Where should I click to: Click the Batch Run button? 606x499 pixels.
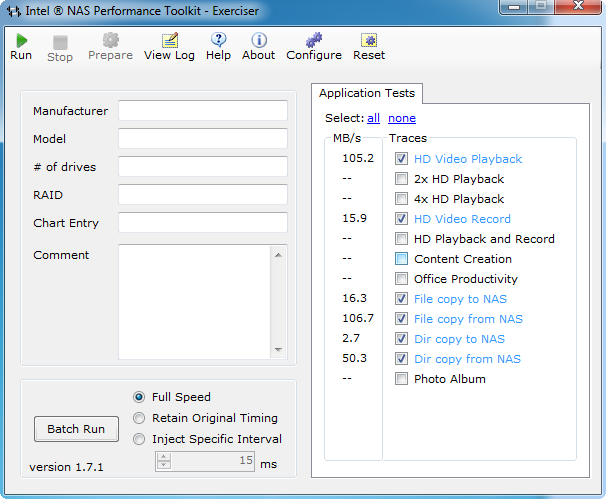click(x=76, y=429)
